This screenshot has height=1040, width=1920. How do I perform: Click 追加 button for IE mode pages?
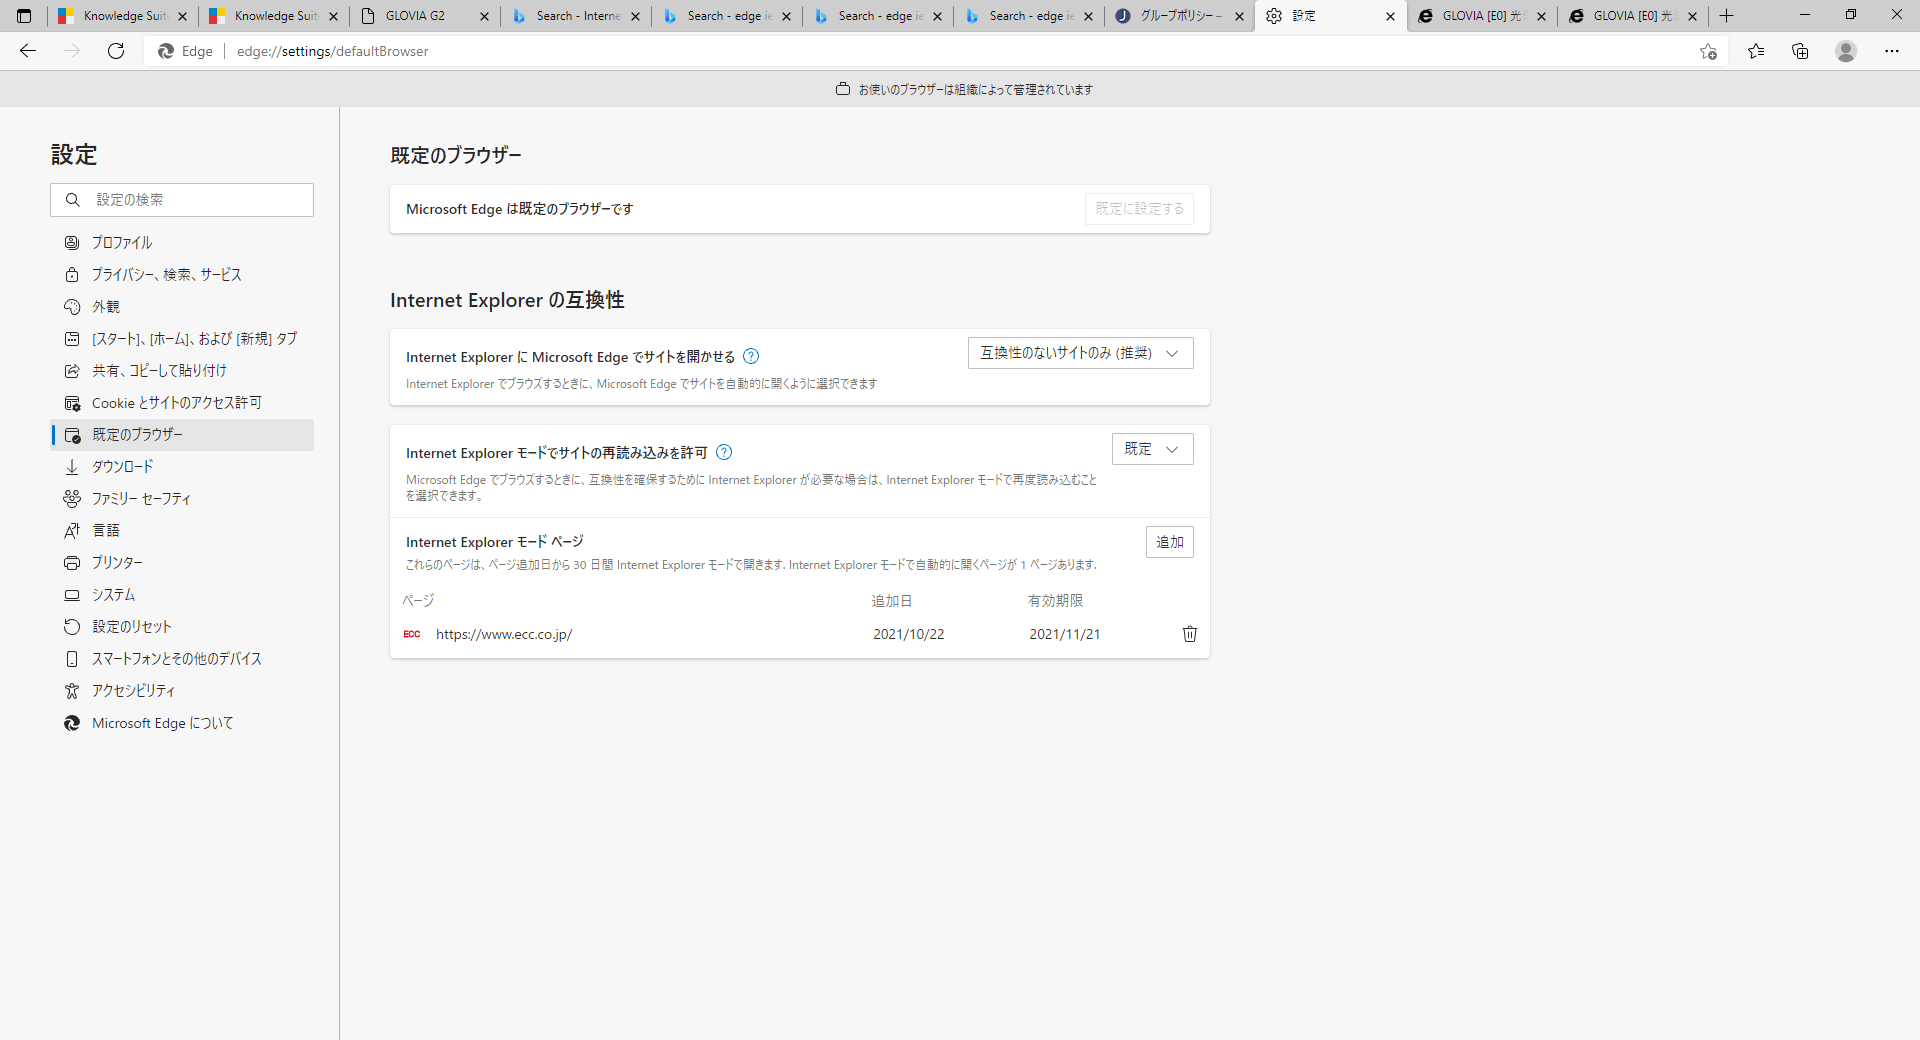[x=1169, y=542]
